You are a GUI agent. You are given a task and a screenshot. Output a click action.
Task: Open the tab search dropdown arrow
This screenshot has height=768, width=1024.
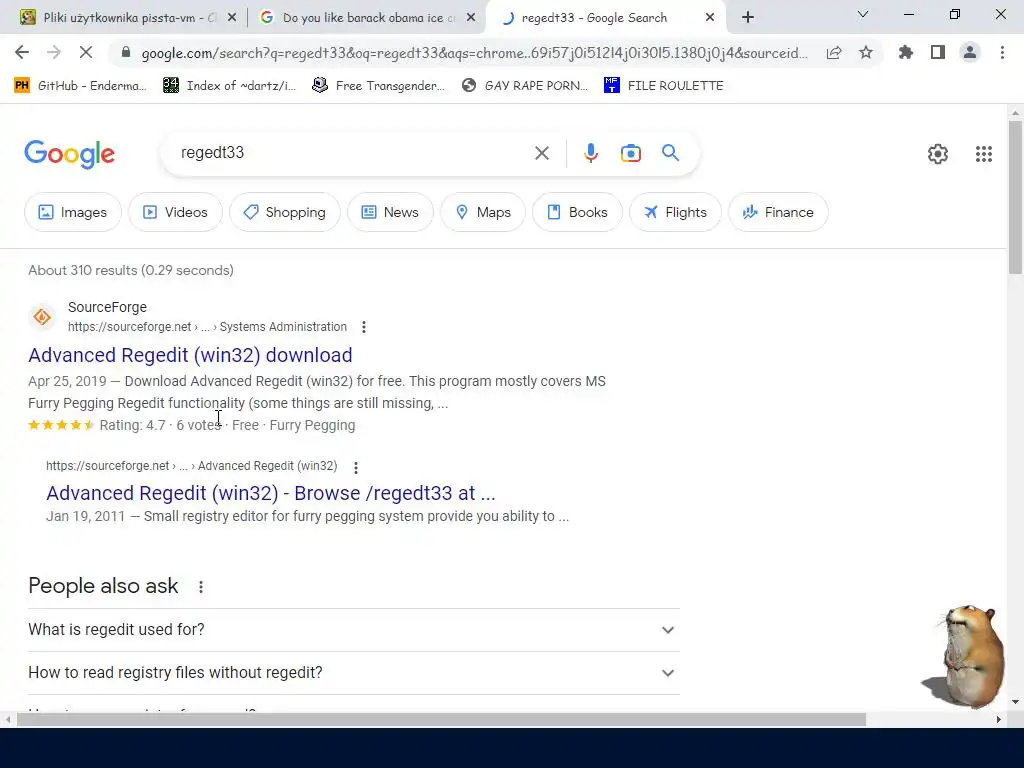pos(863,14)
